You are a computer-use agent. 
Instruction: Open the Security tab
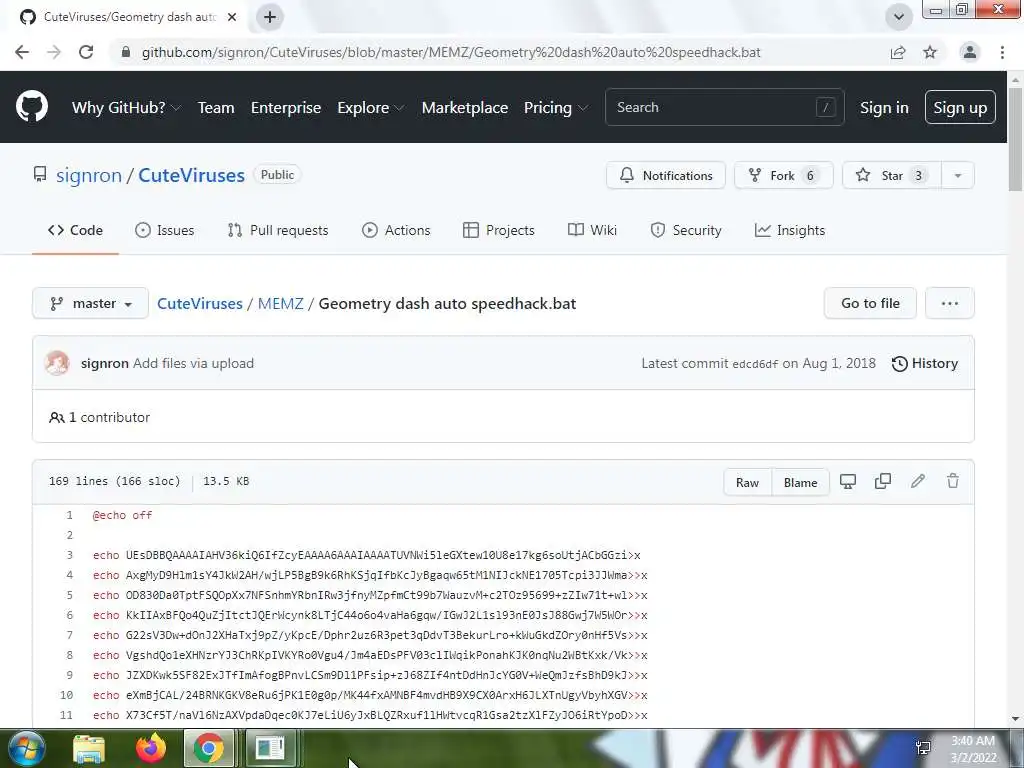click(686, 231)
